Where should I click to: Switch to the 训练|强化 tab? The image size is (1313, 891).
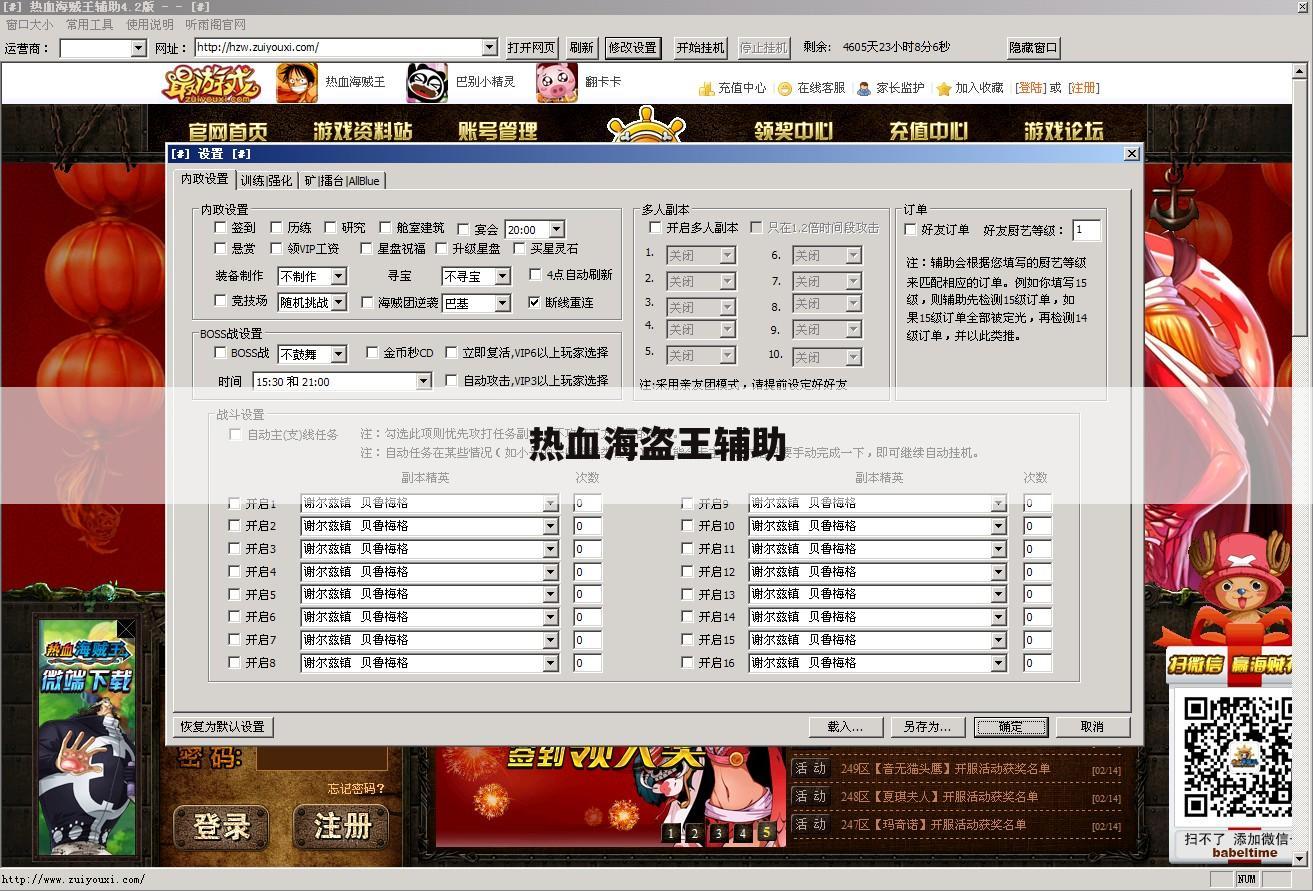[267, 181]
